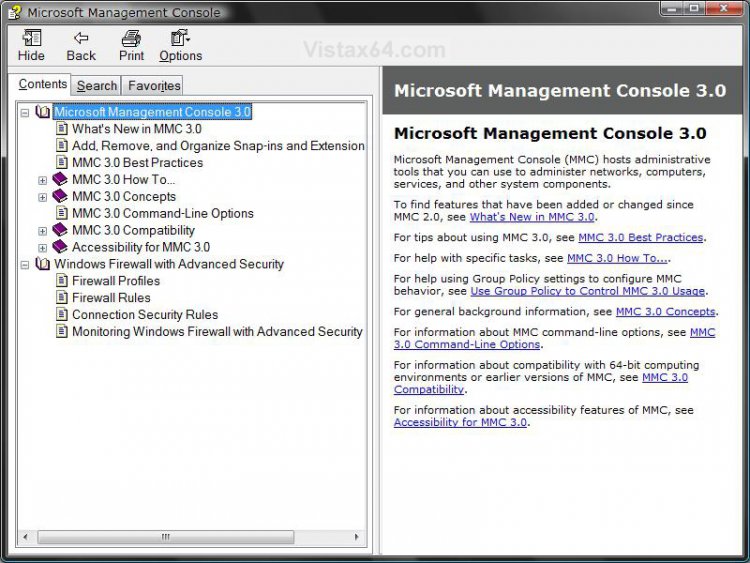
Task: Switch to the Favorites tab
Action: pos(154,86)
